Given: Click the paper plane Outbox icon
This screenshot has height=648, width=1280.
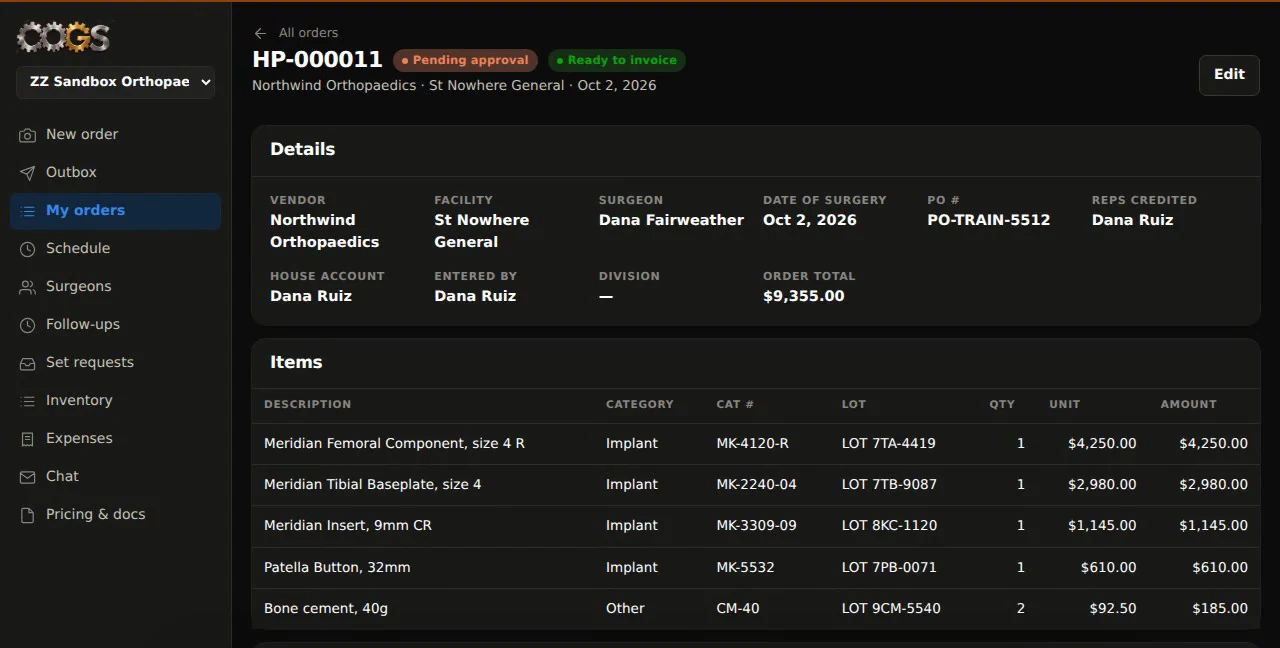Looking at the screenshot, I should pyautogui.click(x=27, y=173).
